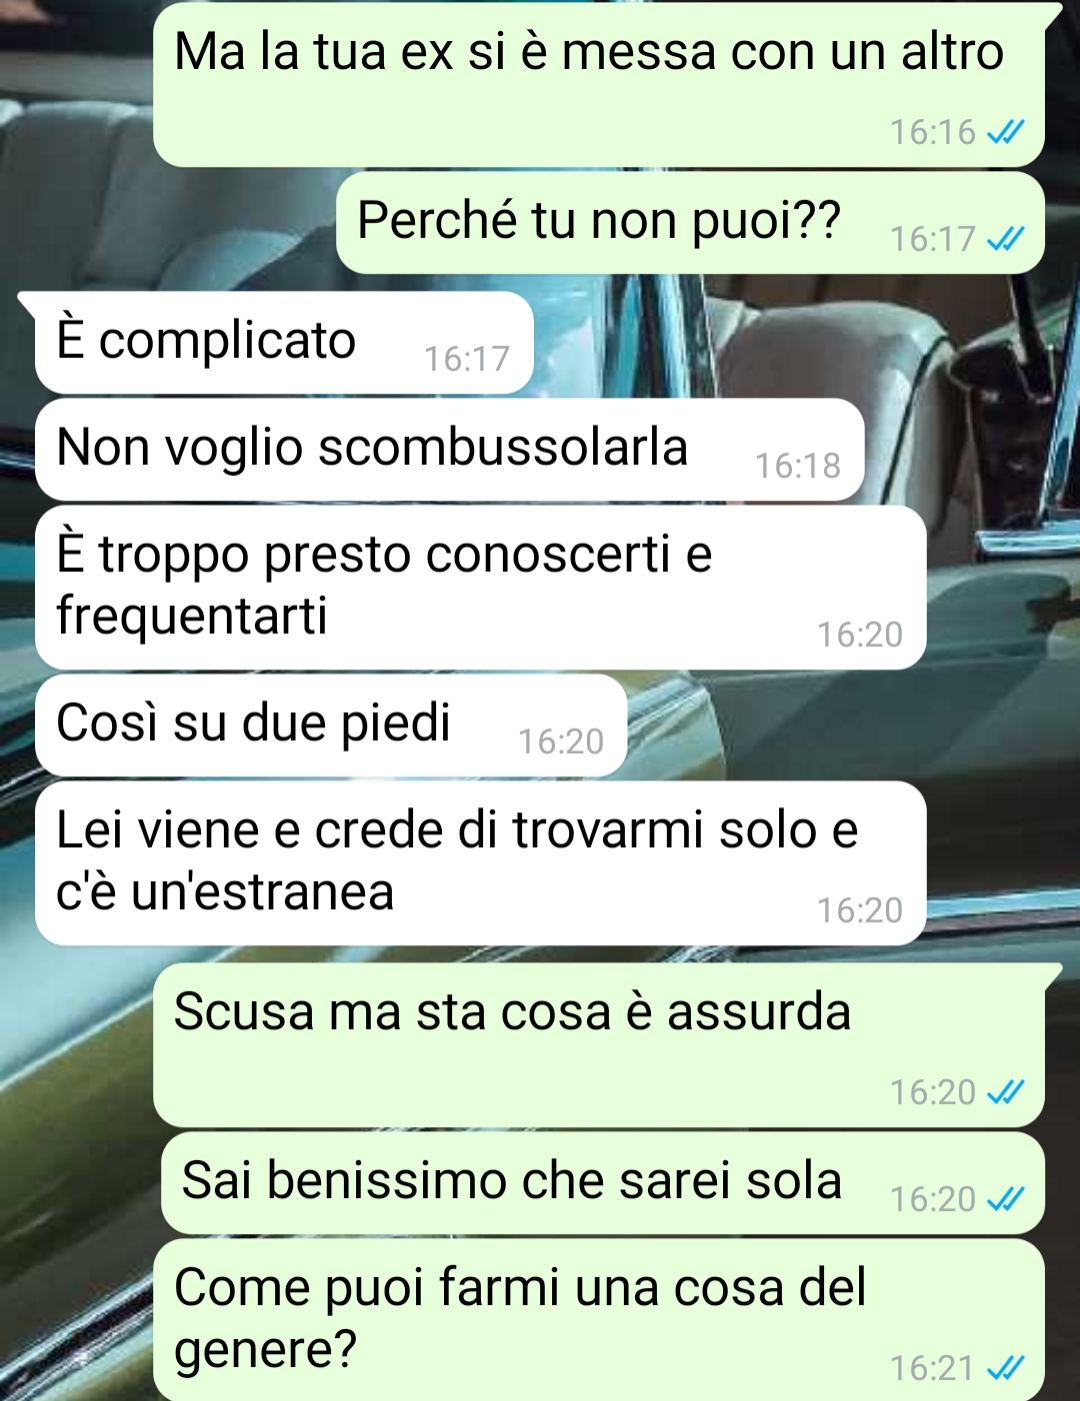Tap the car wallpaper background beside 'È complicato'
1080x1401 pixels.
pyautogui.click(x=800, y=340)
